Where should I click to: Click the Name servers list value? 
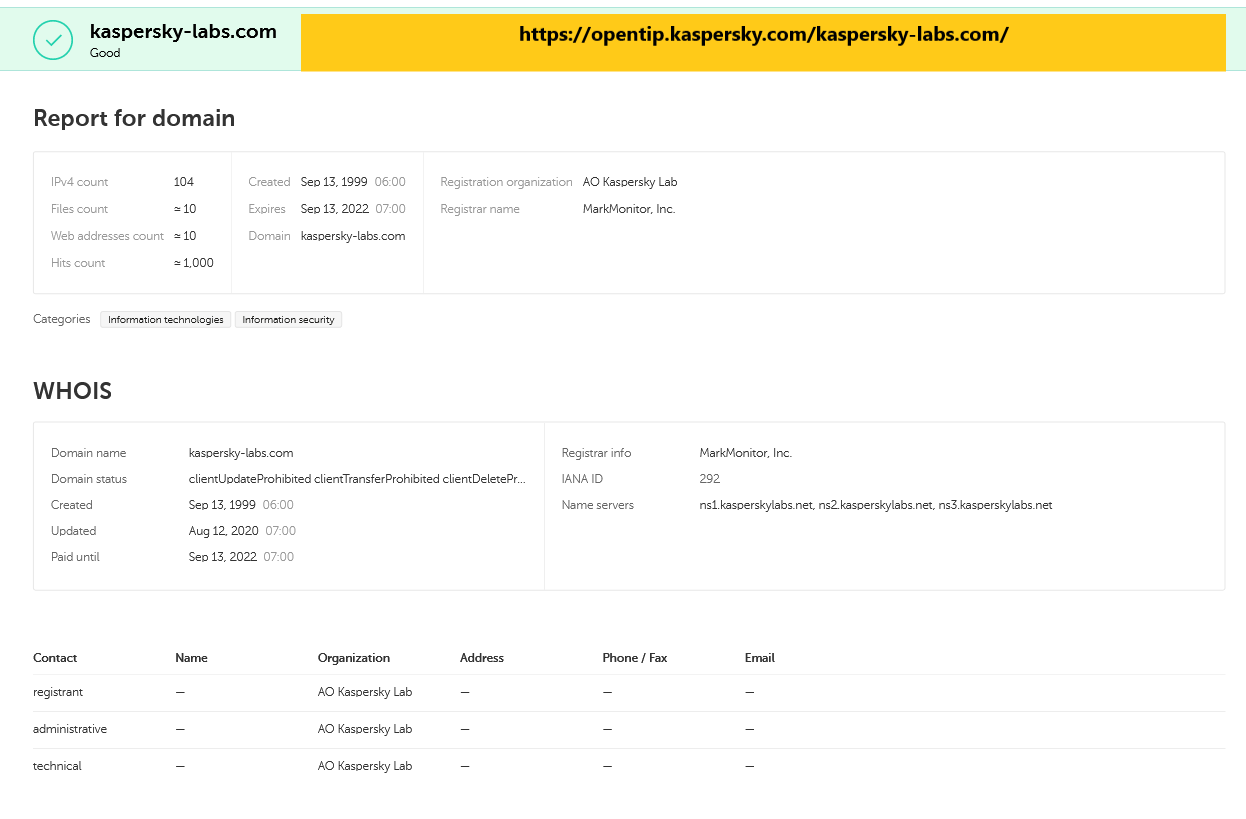coord(876,505)
